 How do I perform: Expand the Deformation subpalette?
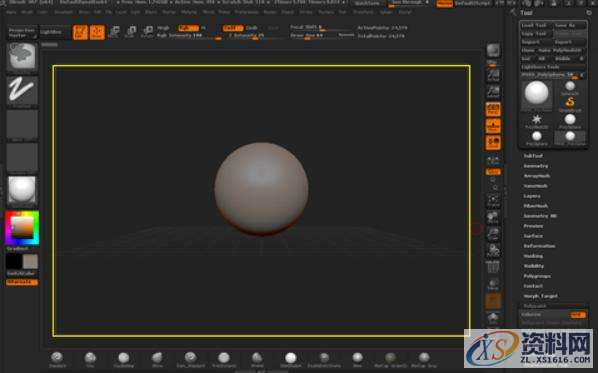point(539,246)
